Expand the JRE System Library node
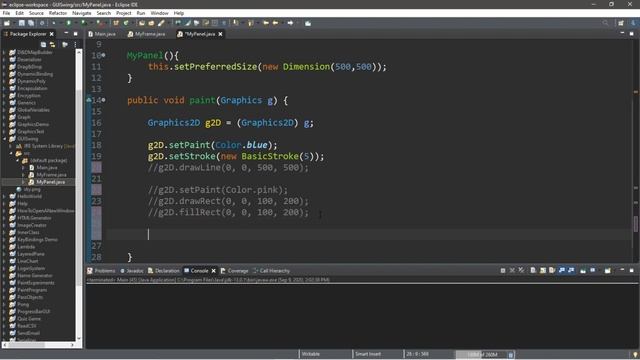The width and height of the screenshot is (640, 360). click(11, 146)
